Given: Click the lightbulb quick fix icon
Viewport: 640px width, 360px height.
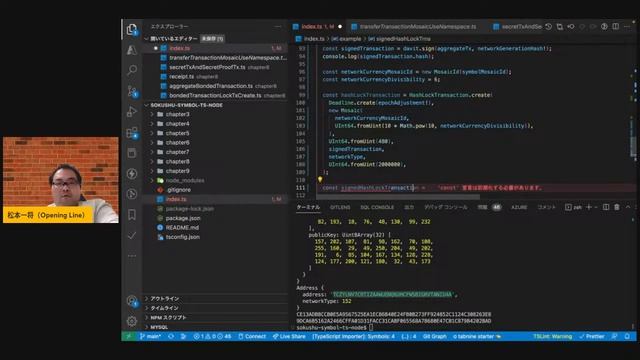Looking at the screenshot, I should coord(320,179).
